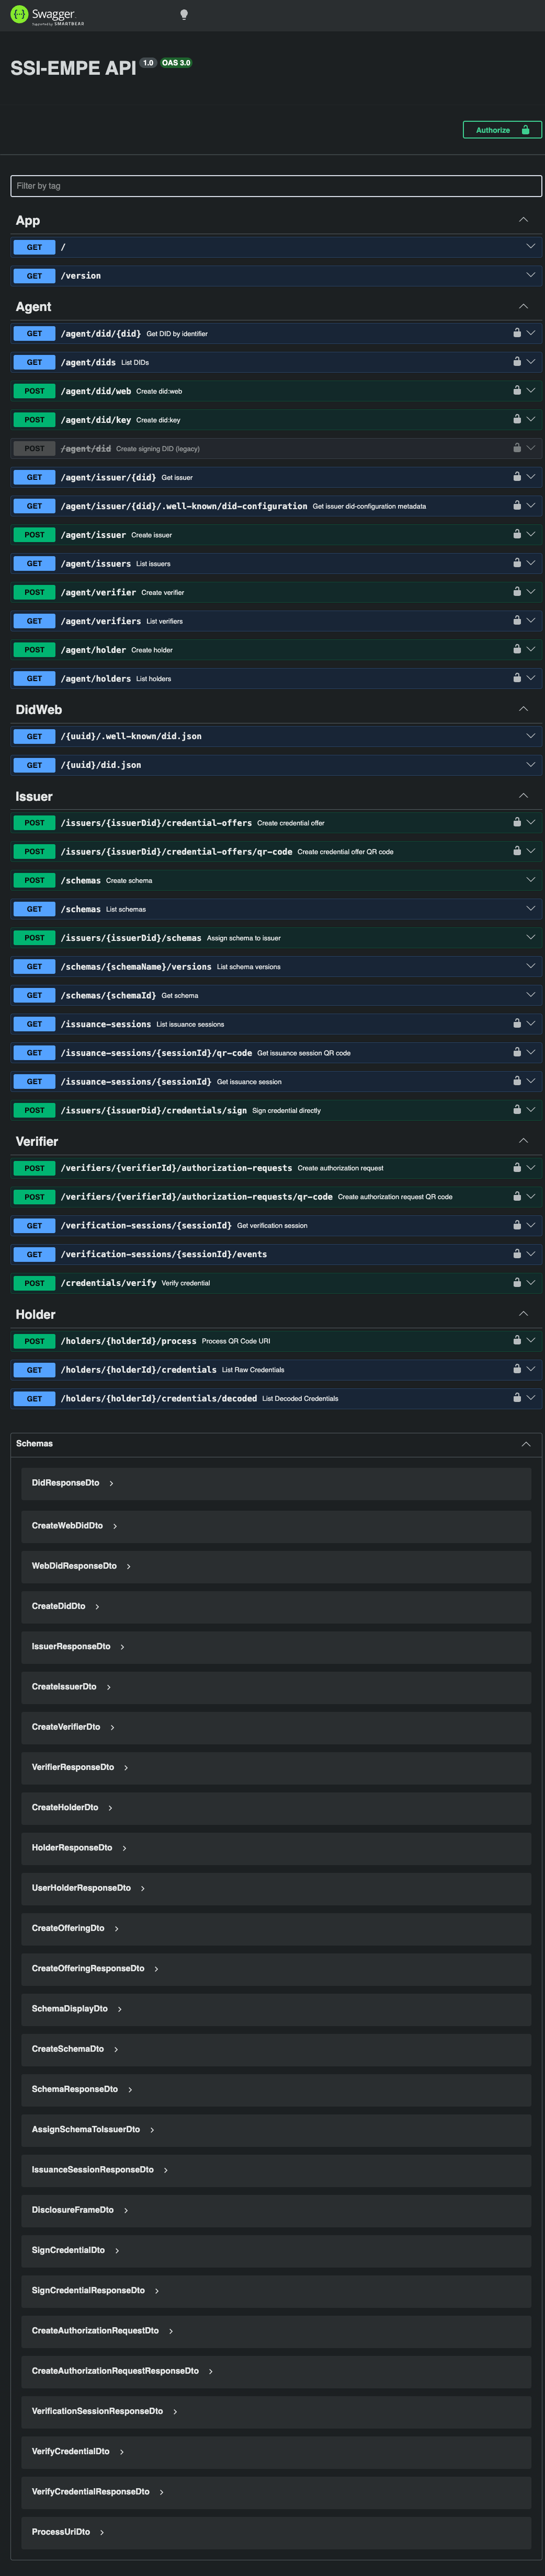Click the Authorize button
The width and height of the screenshot is (545, 2576).
[502, 130]
